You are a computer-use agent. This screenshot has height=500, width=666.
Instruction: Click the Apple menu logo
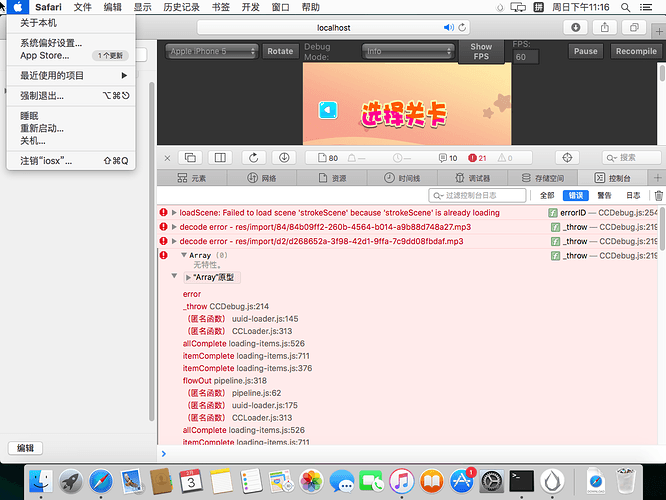(x=18, y=7)
